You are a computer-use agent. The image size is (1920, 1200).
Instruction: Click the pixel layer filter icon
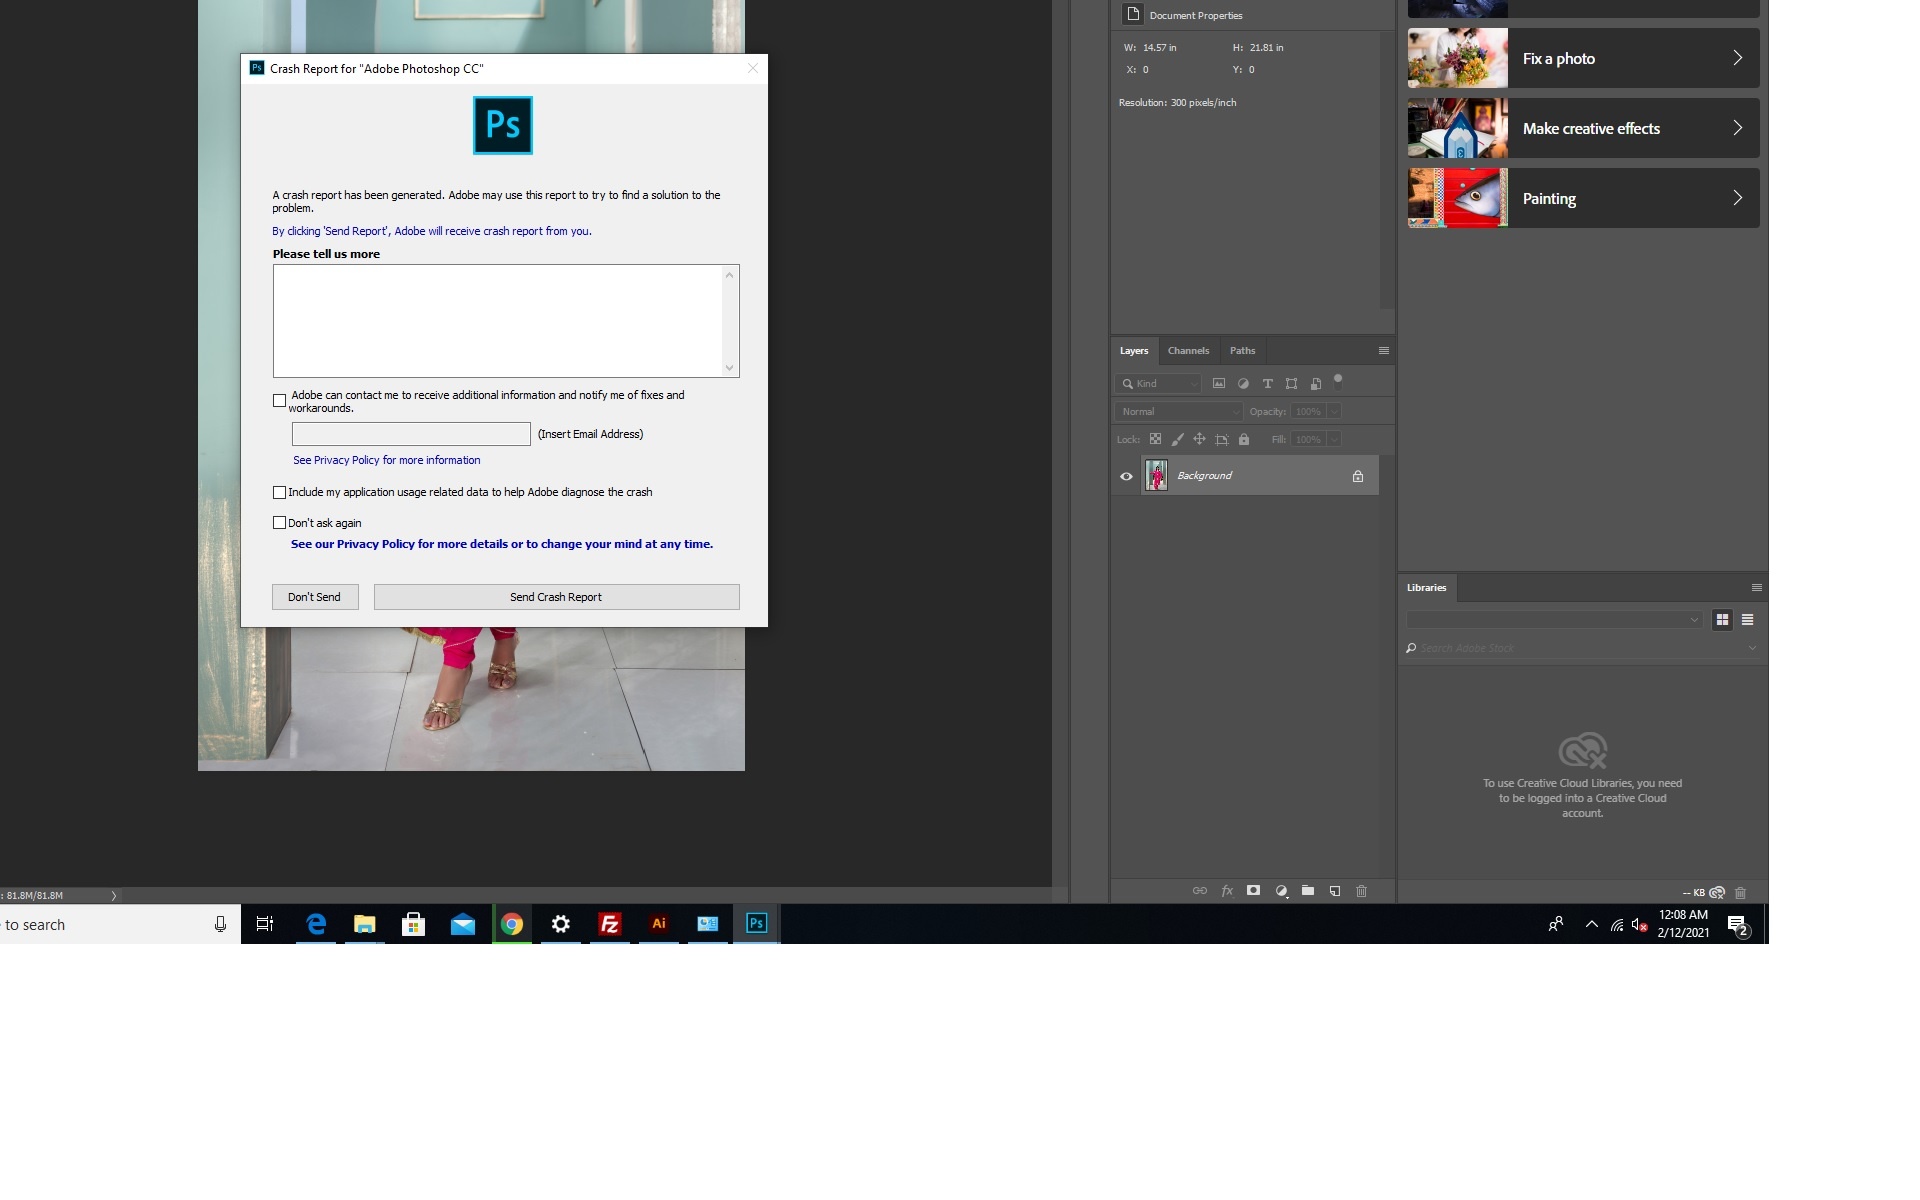point(1219,384)
